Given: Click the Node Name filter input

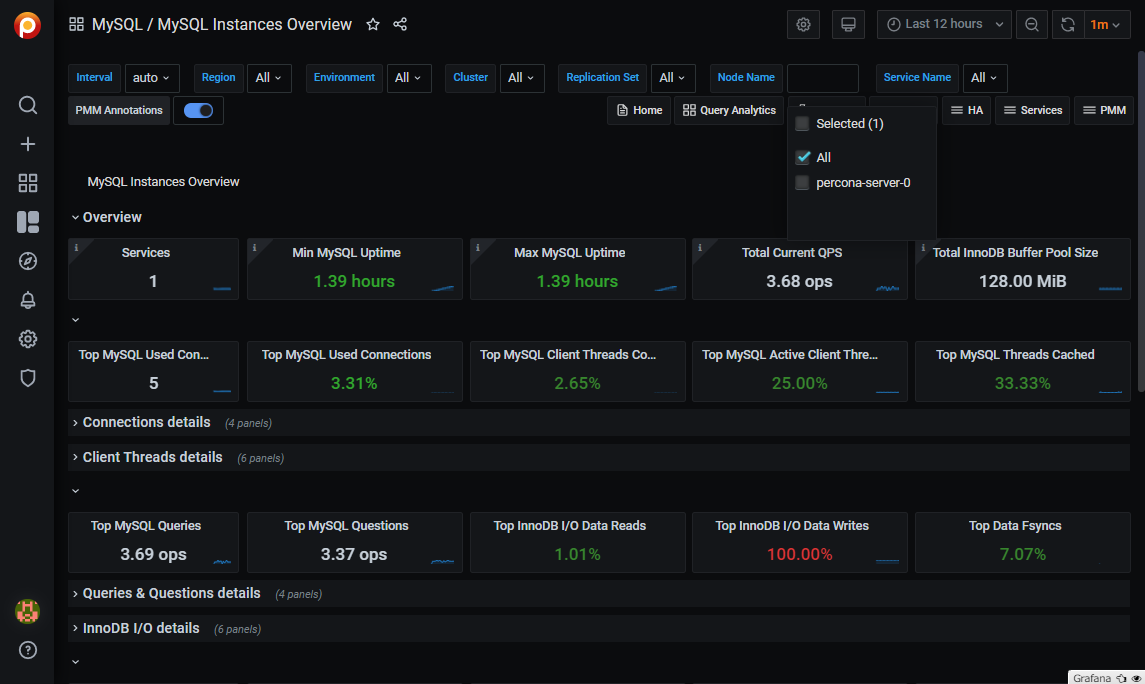Looking at the screenshot, I should coord(822,78).
